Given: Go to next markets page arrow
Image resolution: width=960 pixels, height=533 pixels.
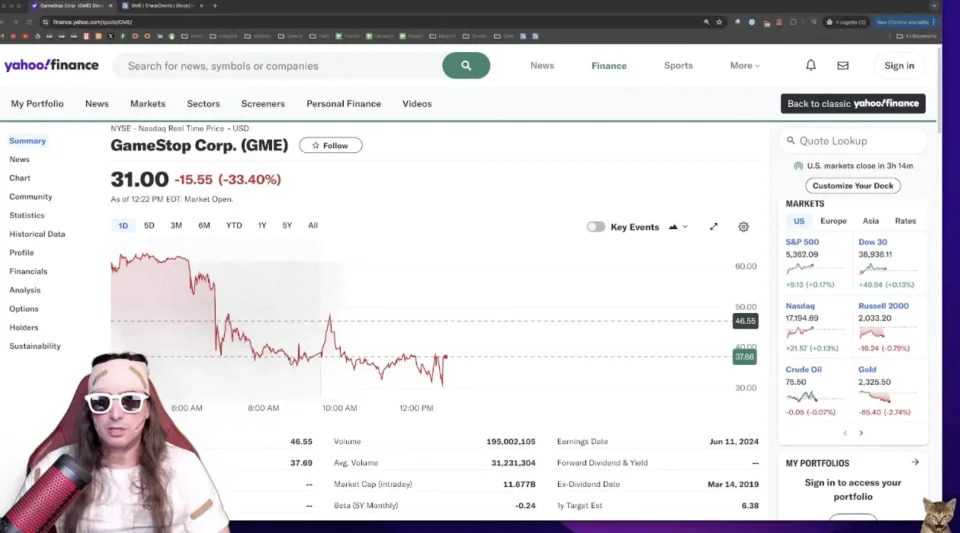Looking at the screenshot, I should tap(861, 433).
